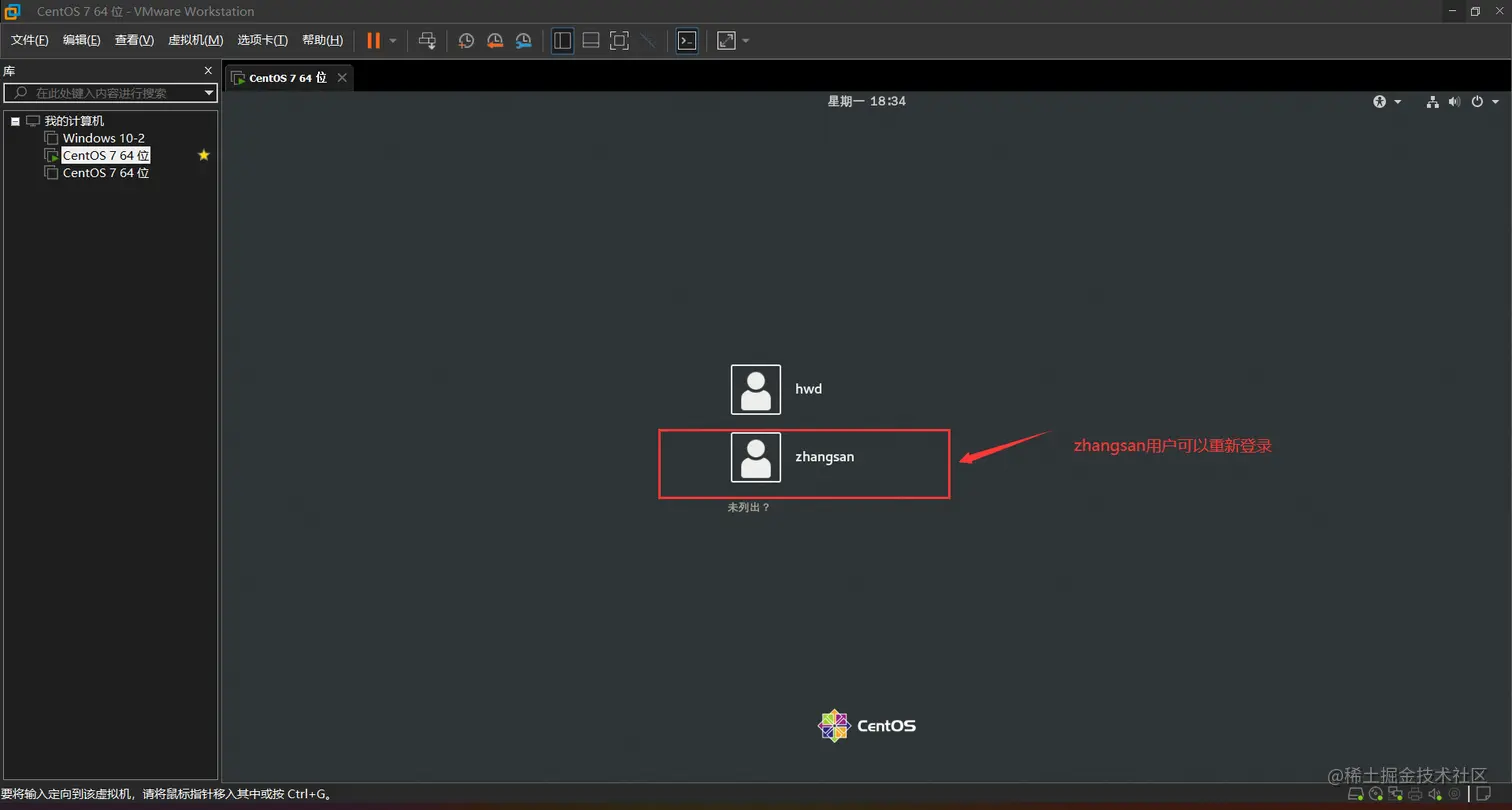Send Ctrl+Alt+Del to the virtual machine

pos(427,40)
